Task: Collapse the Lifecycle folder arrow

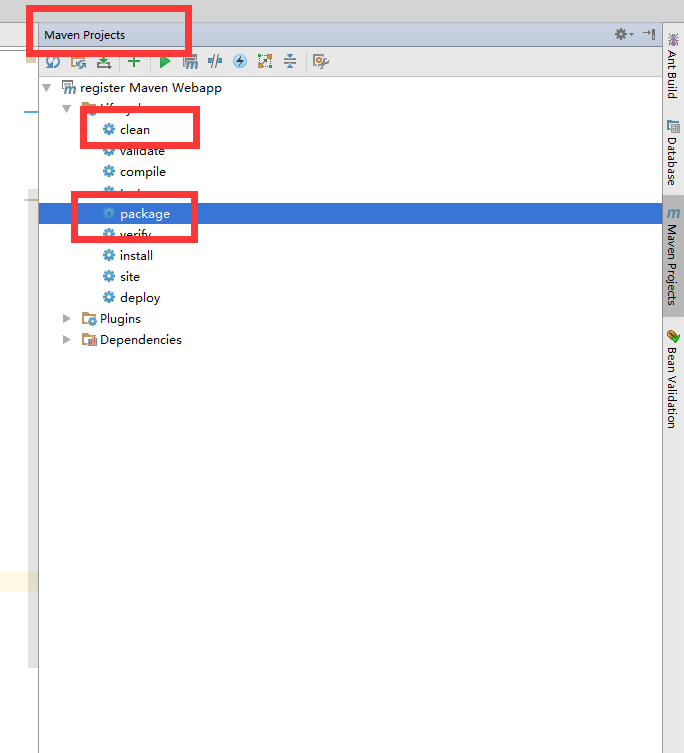Action: coord(67,109)
